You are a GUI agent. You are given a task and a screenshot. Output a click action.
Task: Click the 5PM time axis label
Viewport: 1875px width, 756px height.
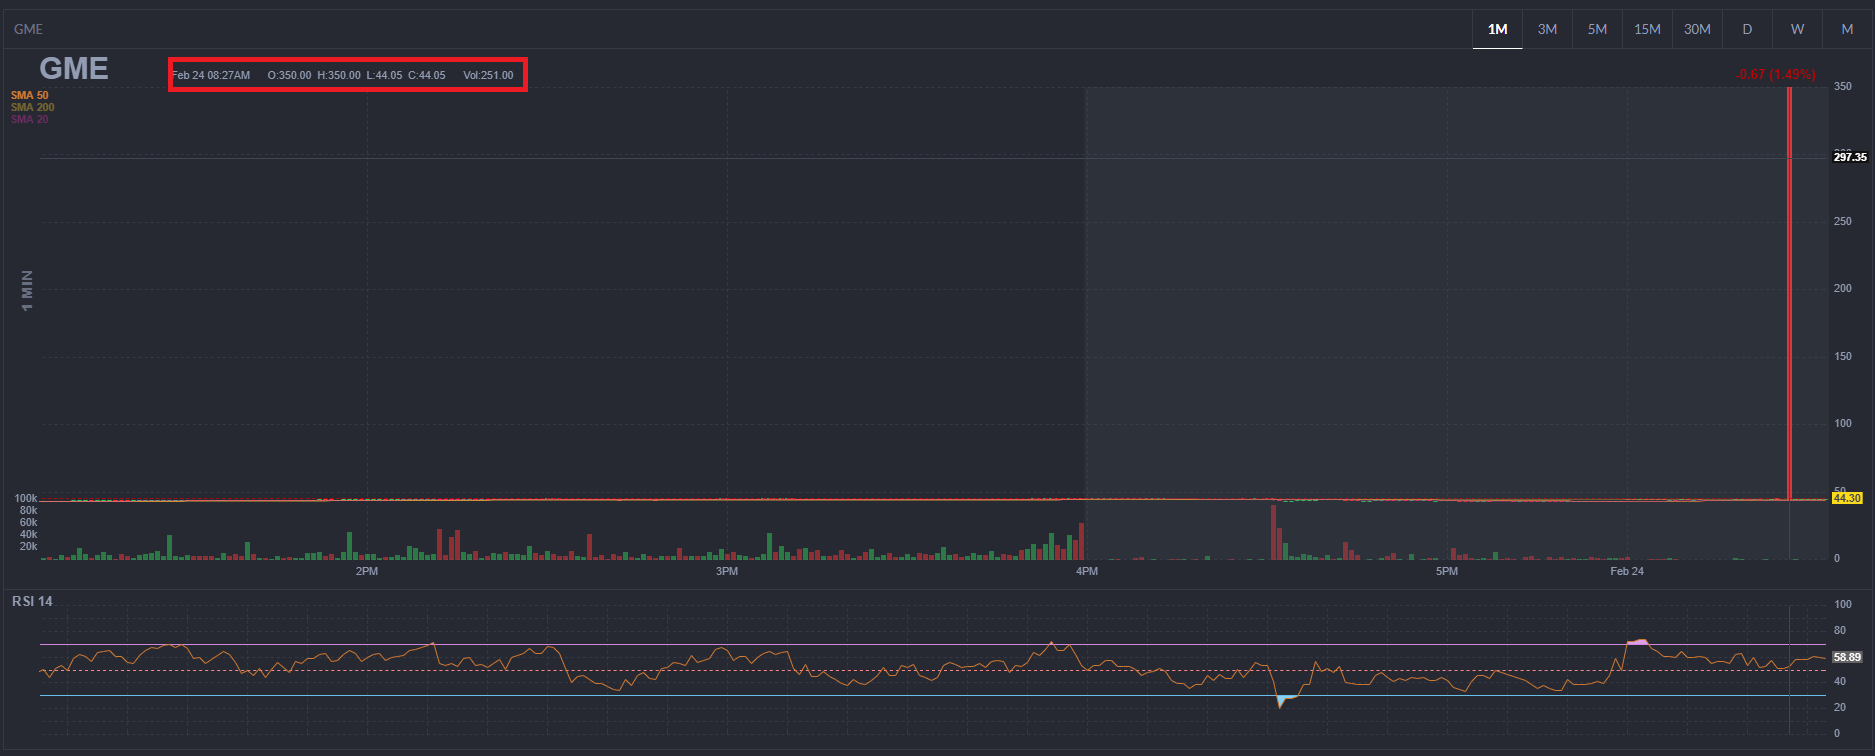[1447, 571]
